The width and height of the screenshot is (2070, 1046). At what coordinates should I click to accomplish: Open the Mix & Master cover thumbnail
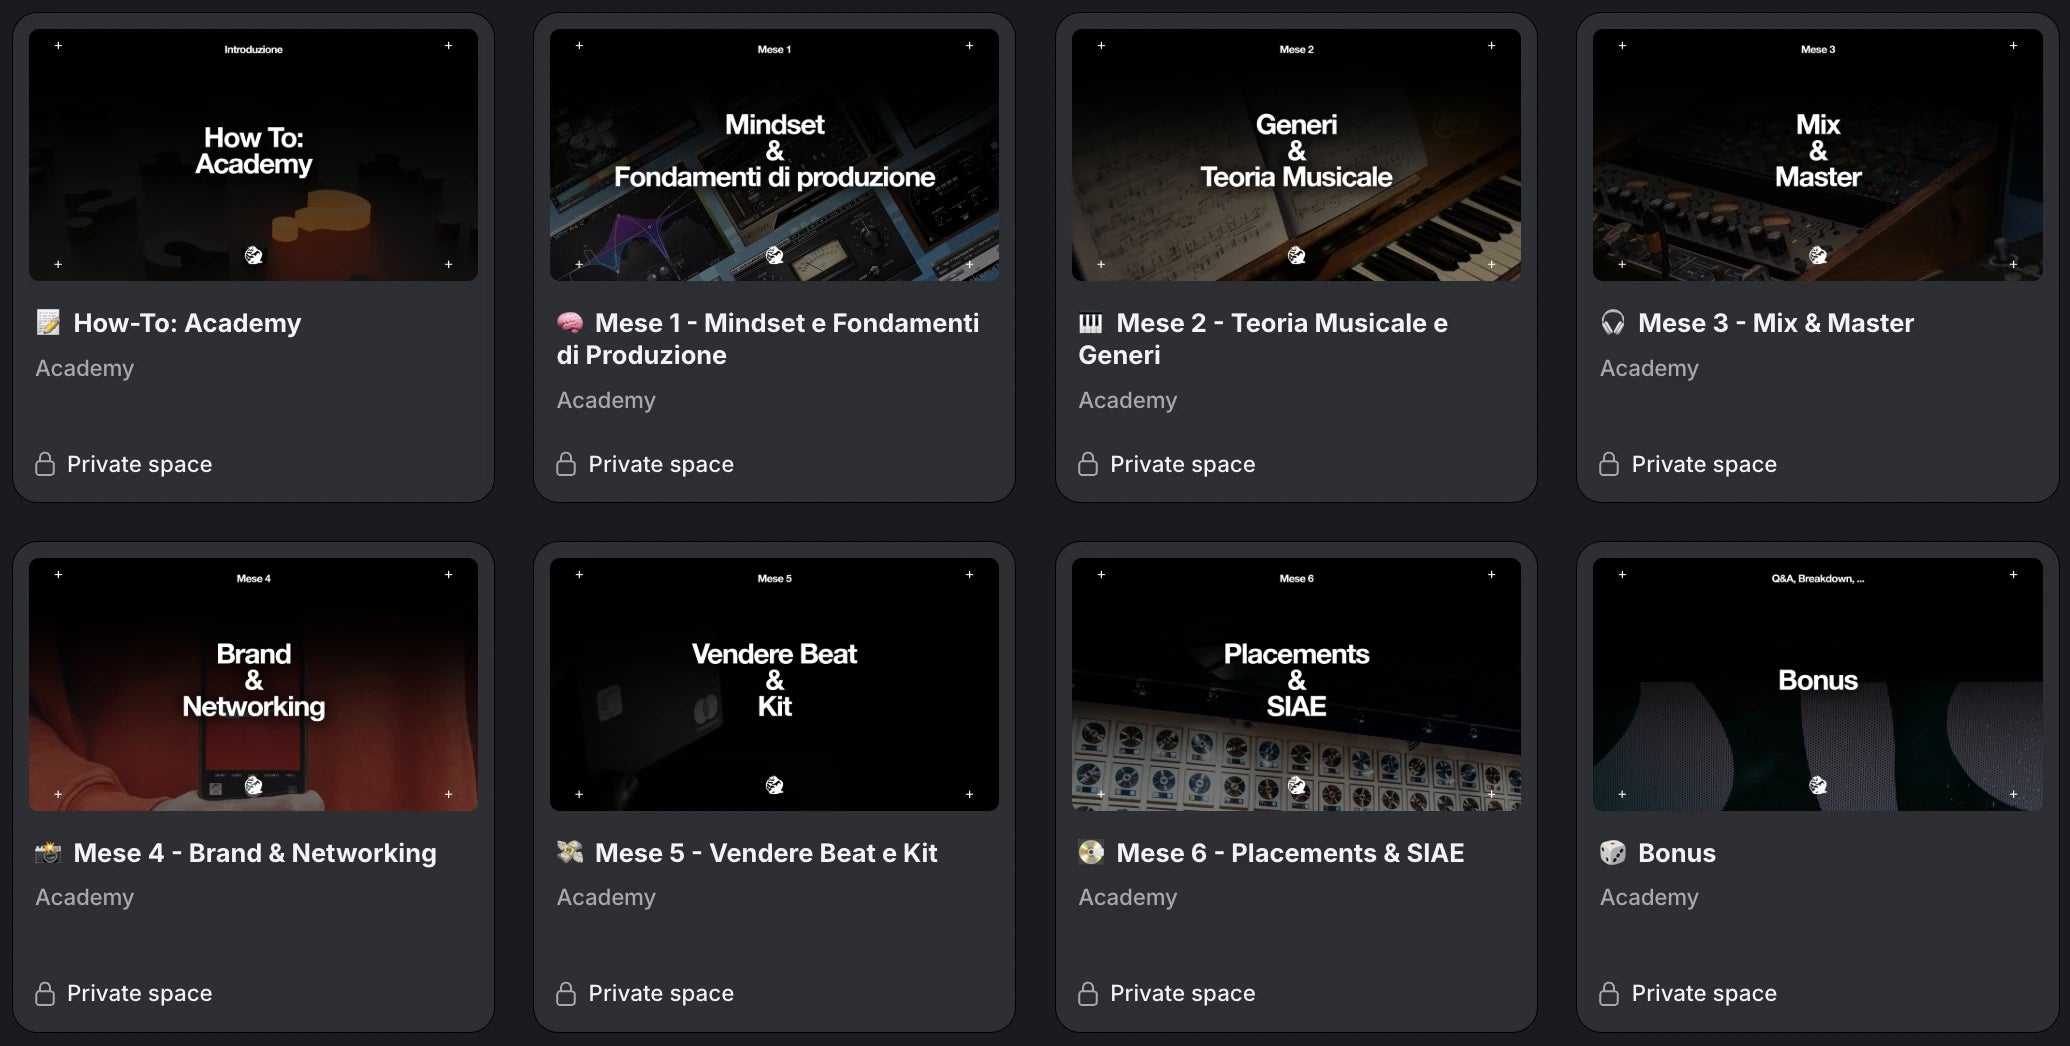click(x=1817, y=155)
